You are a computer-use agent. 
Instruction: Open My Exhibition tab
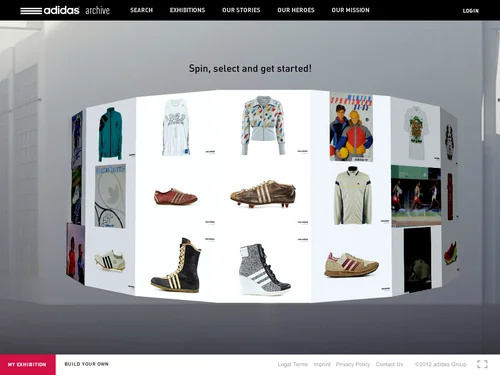coord(28,364)
